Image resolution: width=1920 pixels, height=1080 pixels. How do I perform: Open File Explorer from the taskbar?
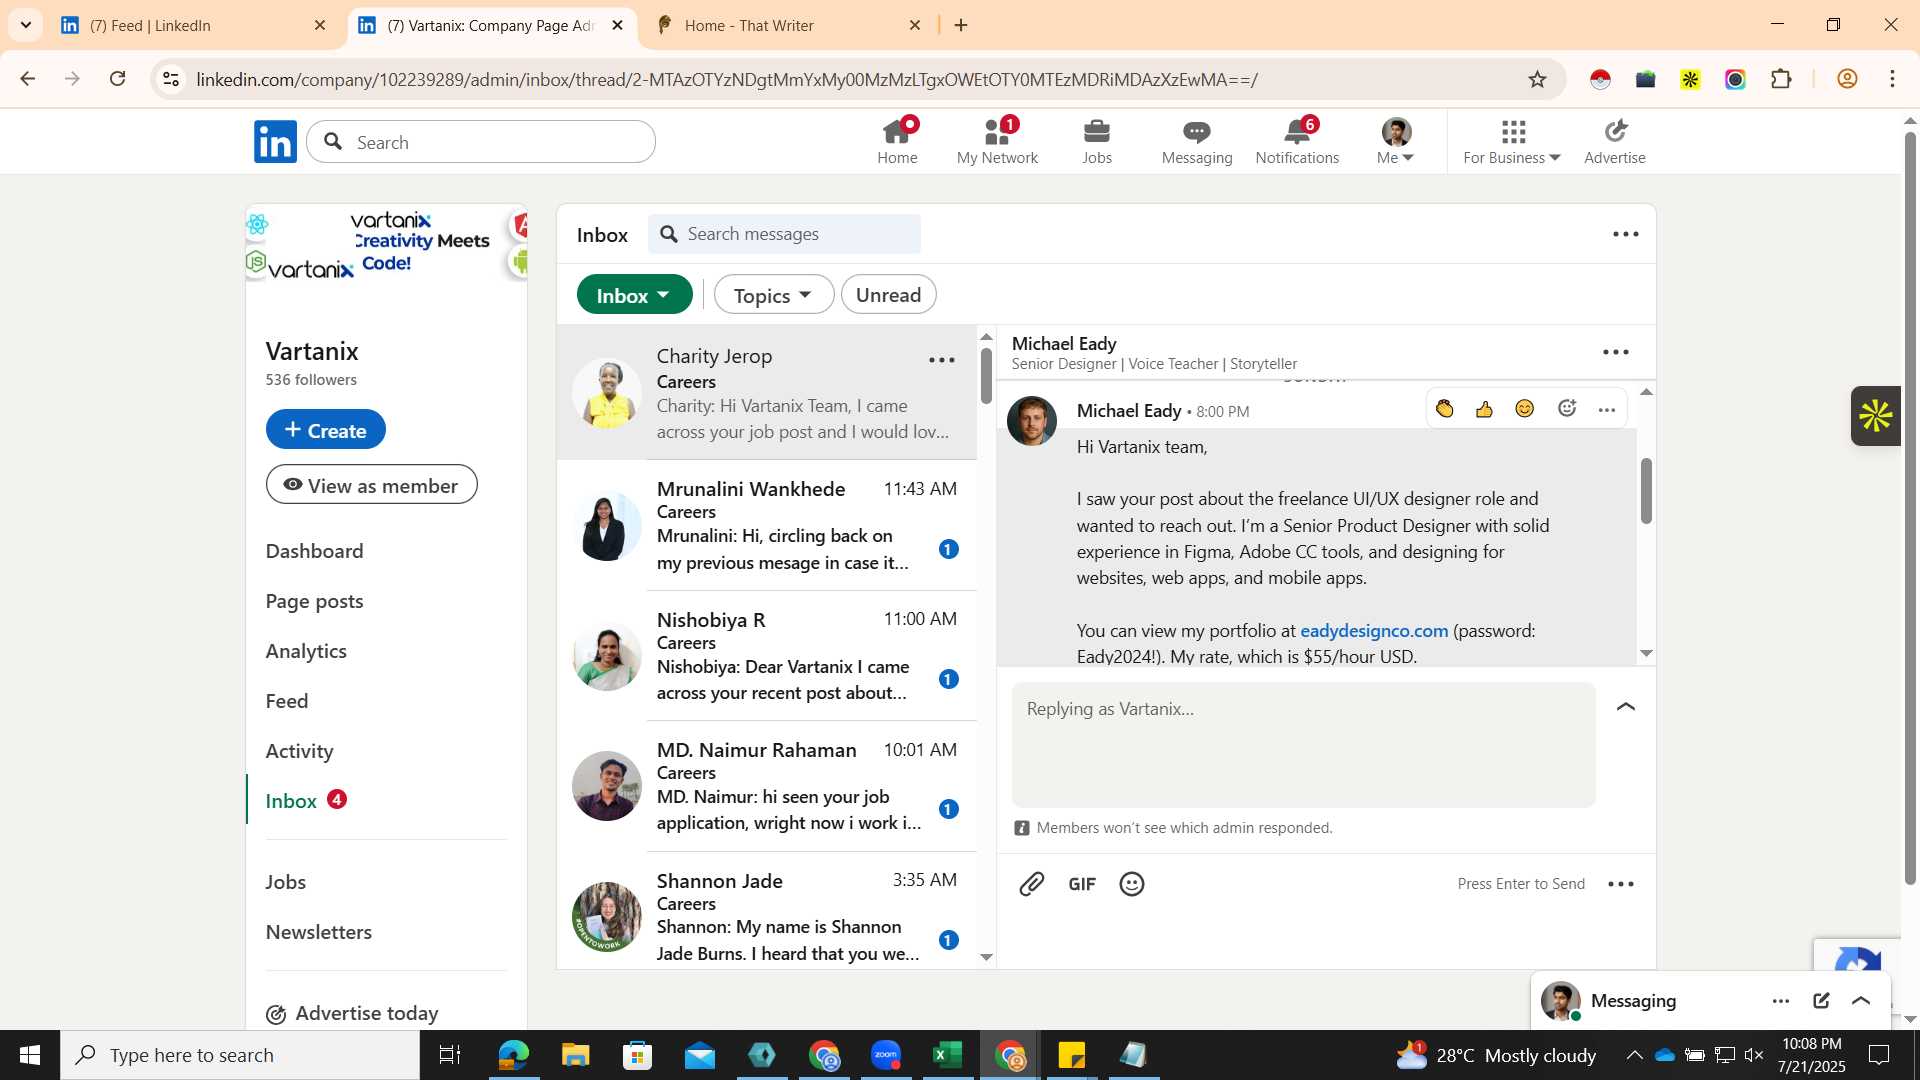(576, 1055)
